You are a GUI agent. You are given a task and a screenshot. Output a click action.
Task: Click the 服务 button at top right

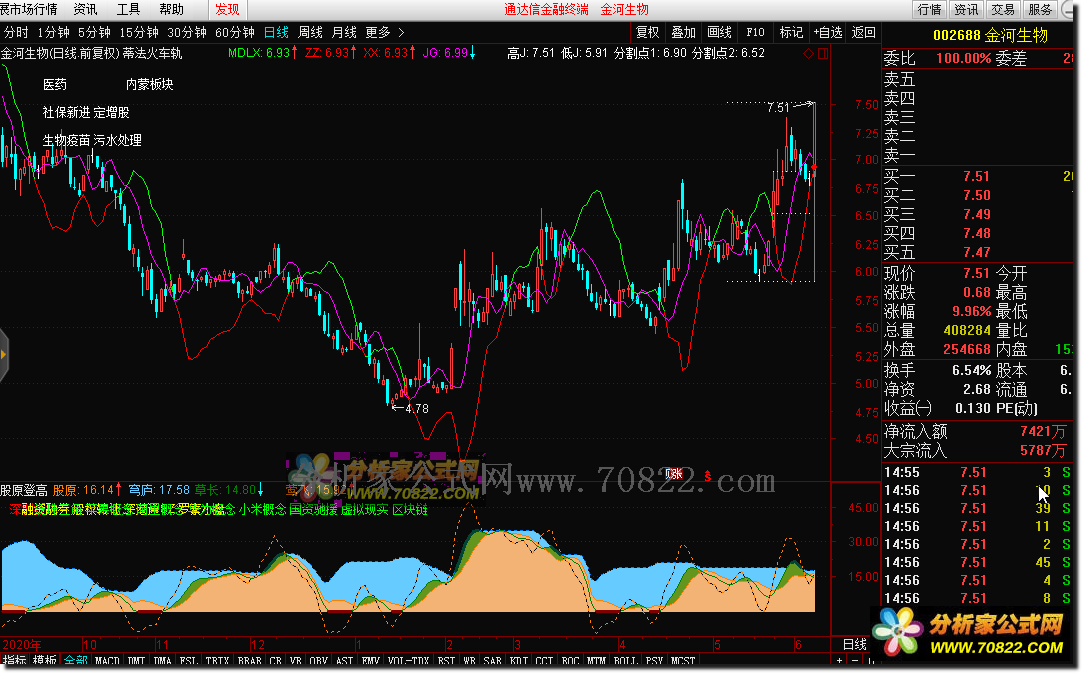point(1040,9)
